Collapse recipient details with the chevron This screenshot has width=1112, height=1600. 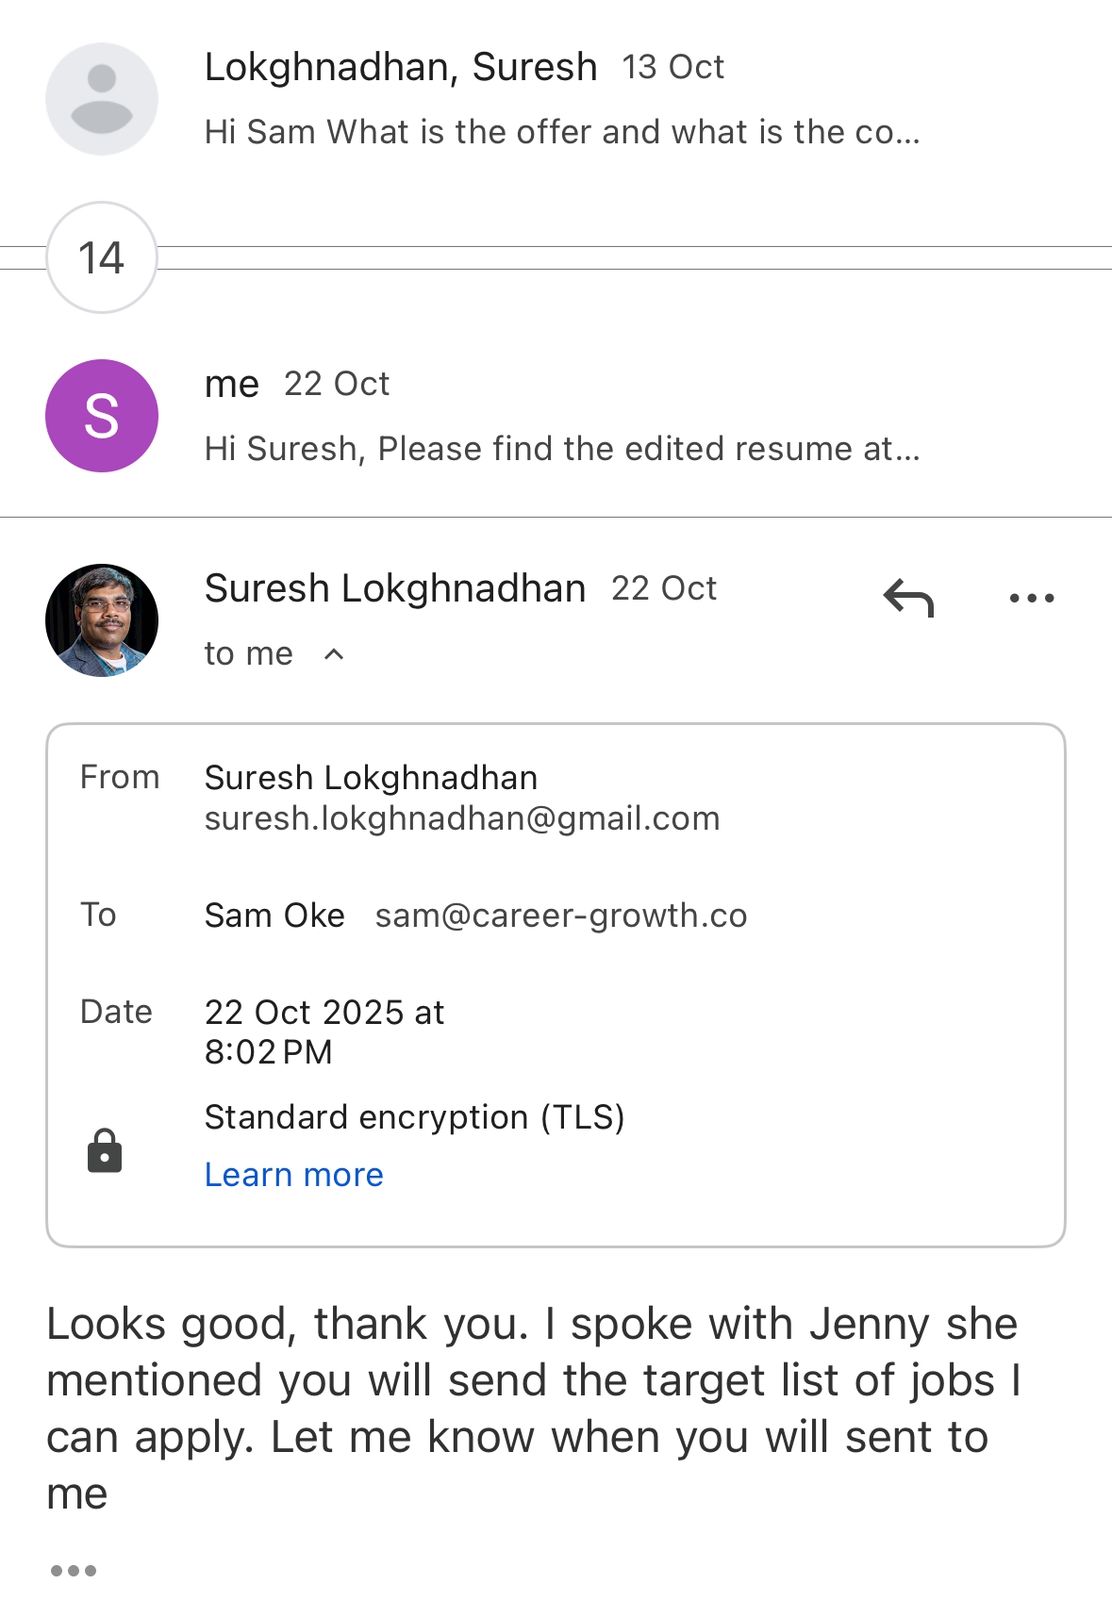click(x=335, y=654)
